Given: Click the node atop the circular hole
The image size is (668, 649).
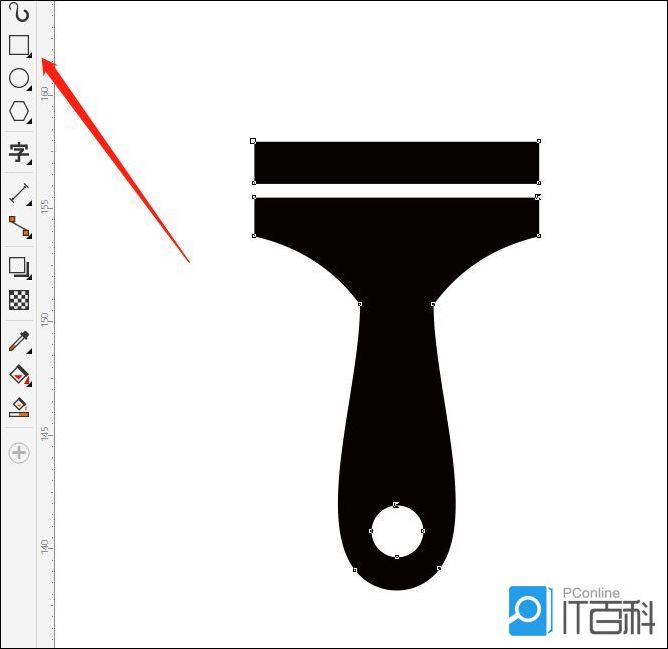Looking at the screenshot, I should pyautogui.click(x=396, y=505).
